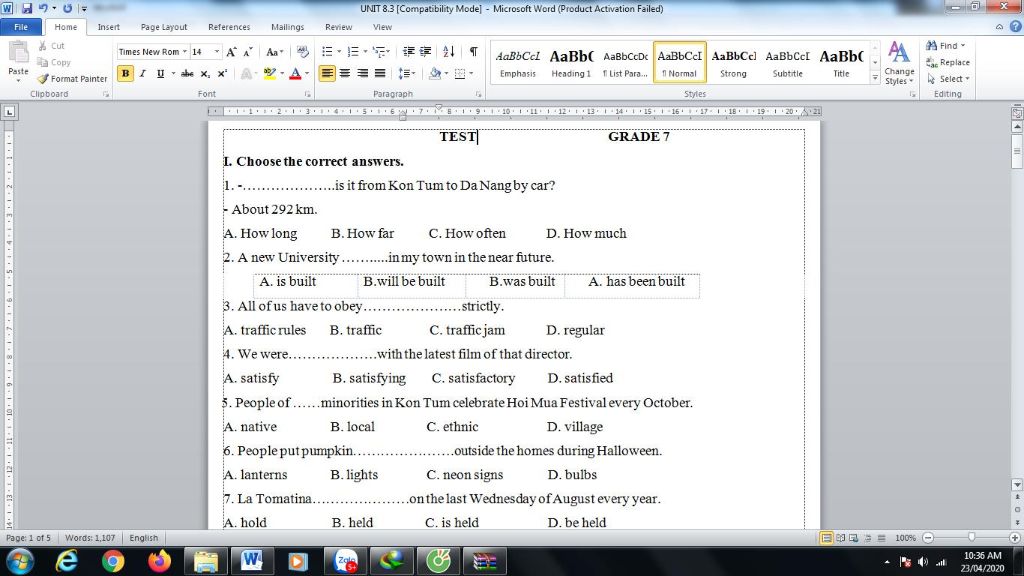Toggle Bold formatting

click(x=125, y=74)
